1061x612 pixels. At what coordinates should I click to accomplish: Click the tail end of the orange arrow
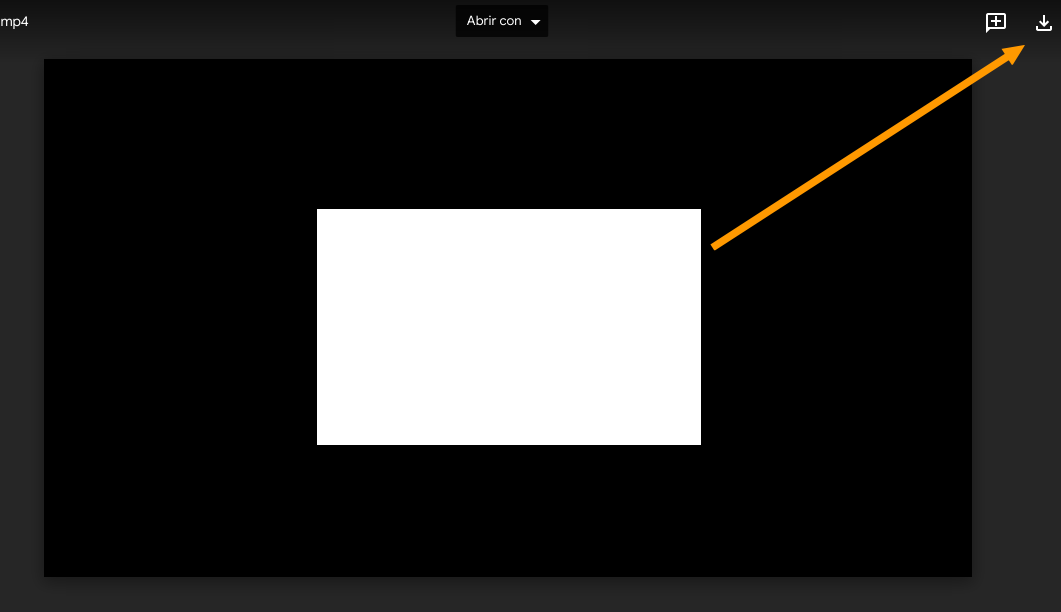[717, 243]
